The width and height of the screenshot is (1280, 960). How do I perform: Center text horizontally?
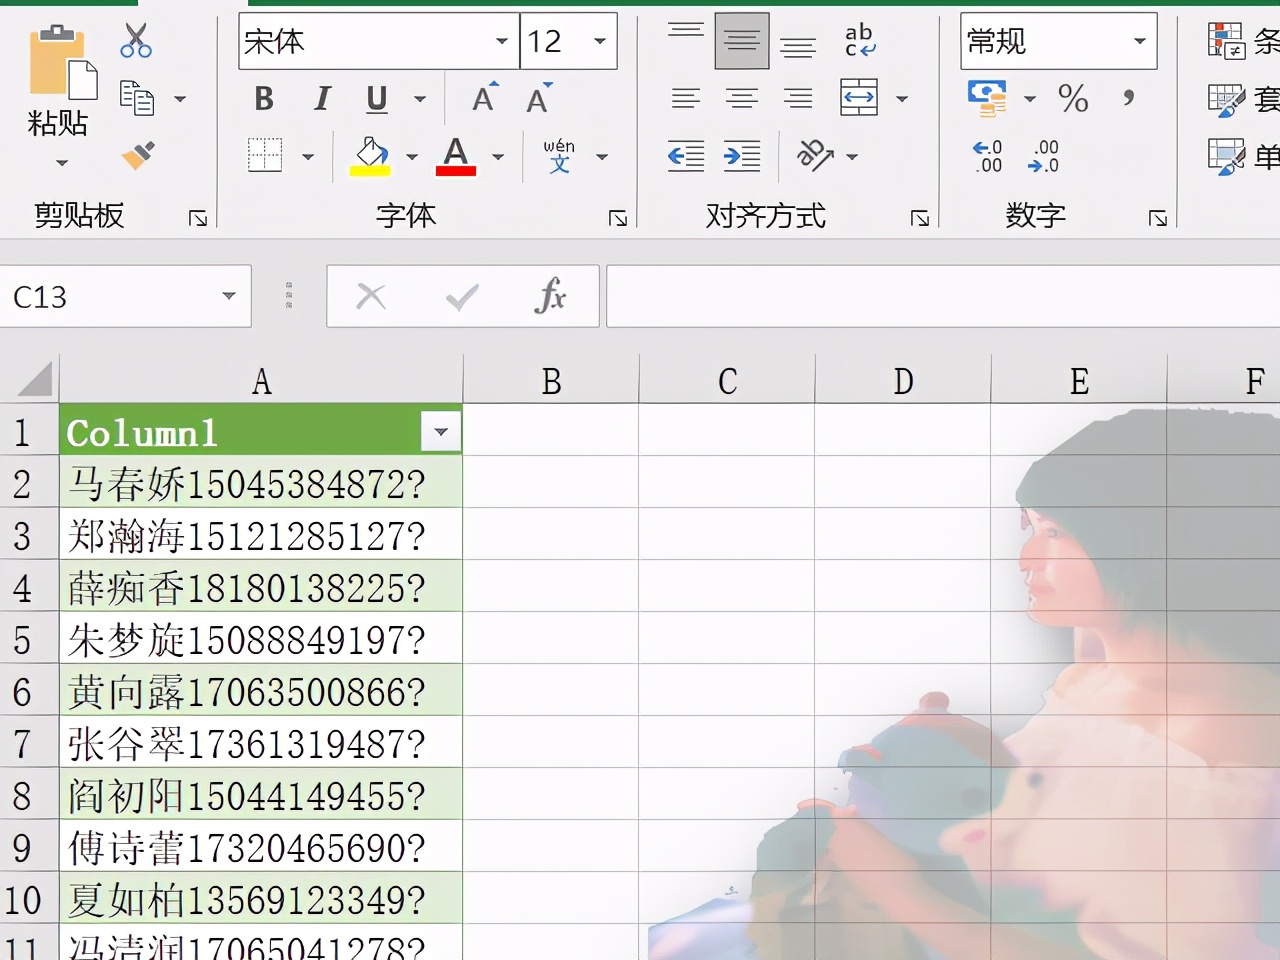click(742, 98)
